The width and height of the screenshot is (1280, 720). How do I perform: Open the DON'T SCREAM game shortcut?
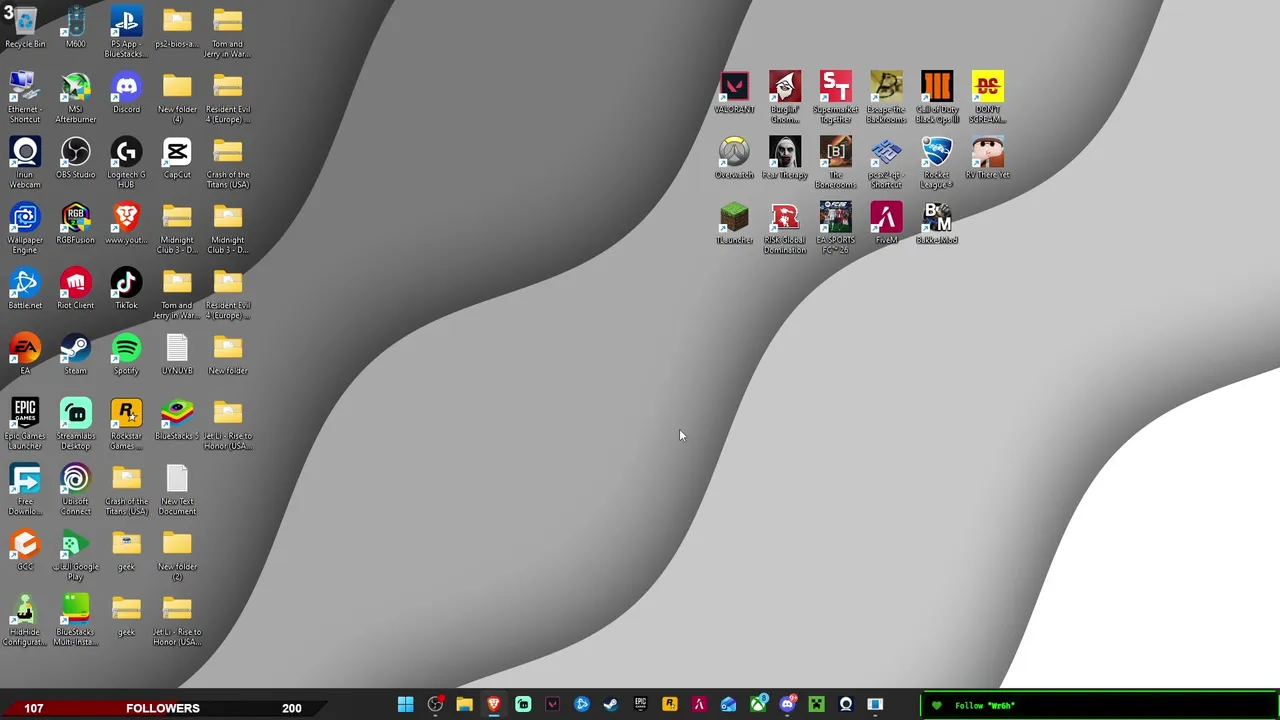coord(988,97)
